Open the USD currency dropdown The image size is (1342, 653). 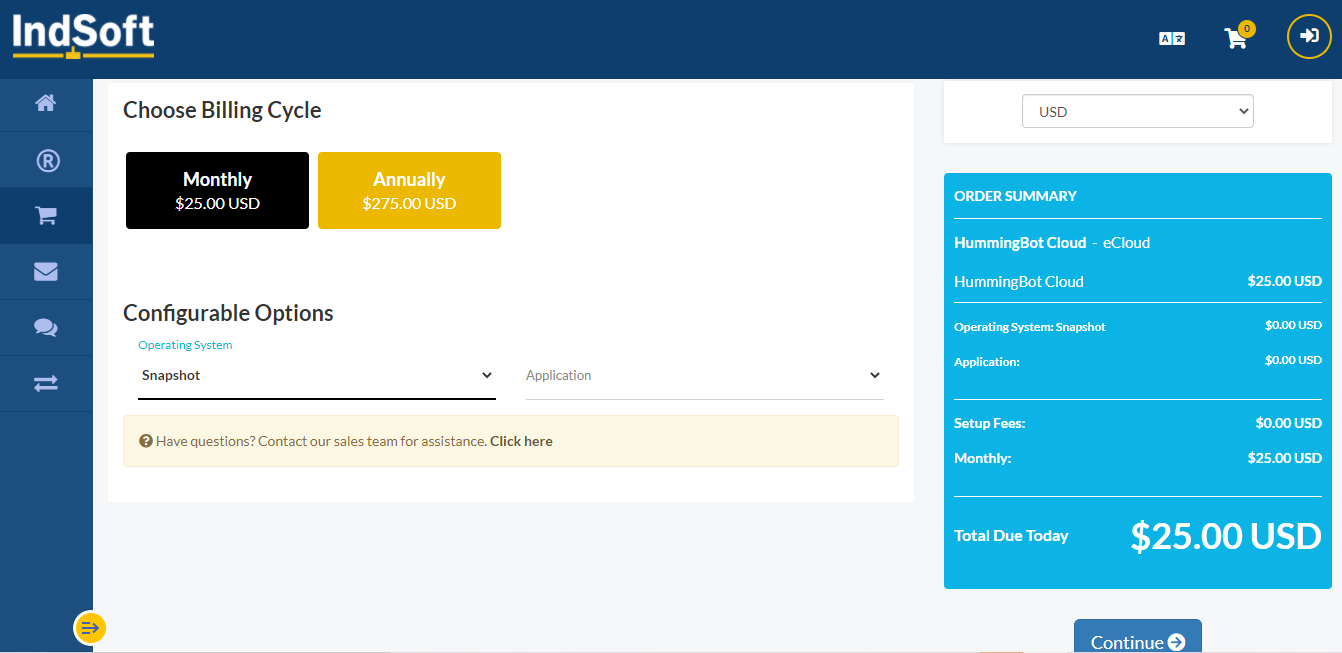[x=1137, y=111]
